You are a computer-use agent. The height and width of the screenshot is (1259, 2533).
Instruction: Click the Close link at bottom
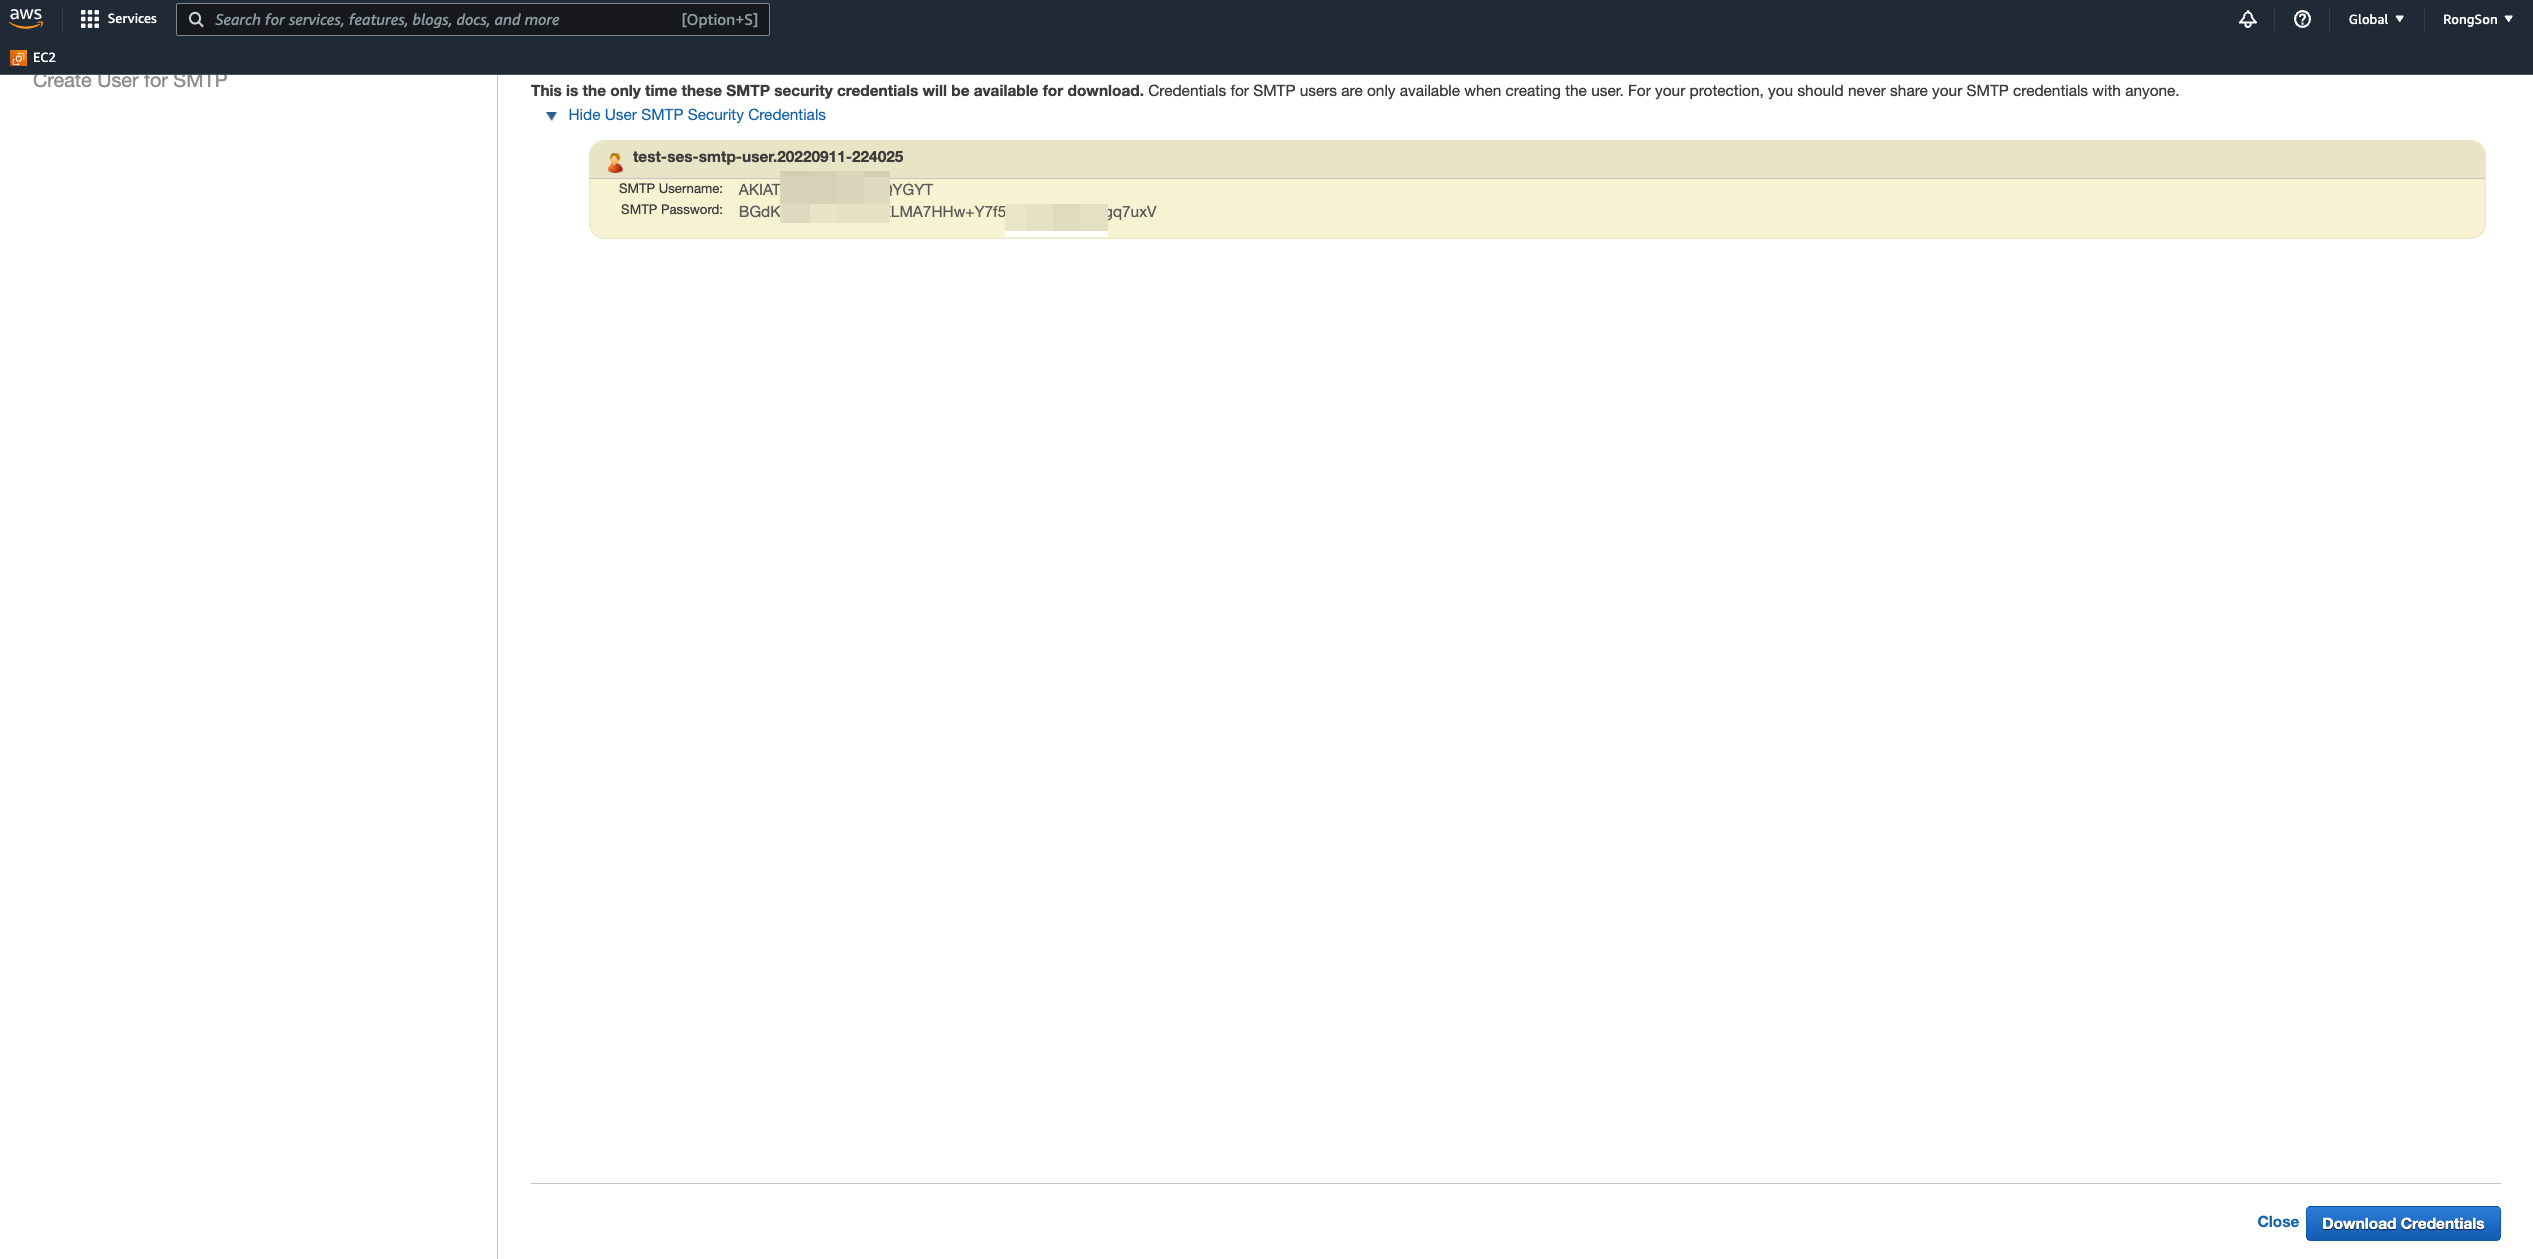coord(2277,1222)
